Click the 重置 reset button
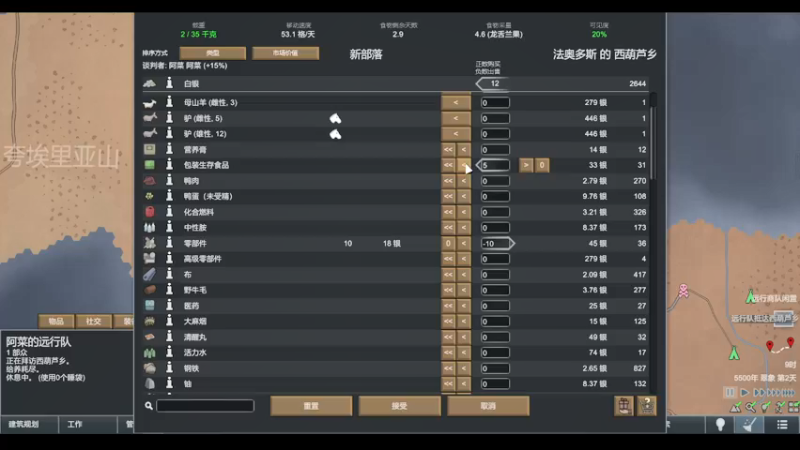 click(x=311, y=406)
